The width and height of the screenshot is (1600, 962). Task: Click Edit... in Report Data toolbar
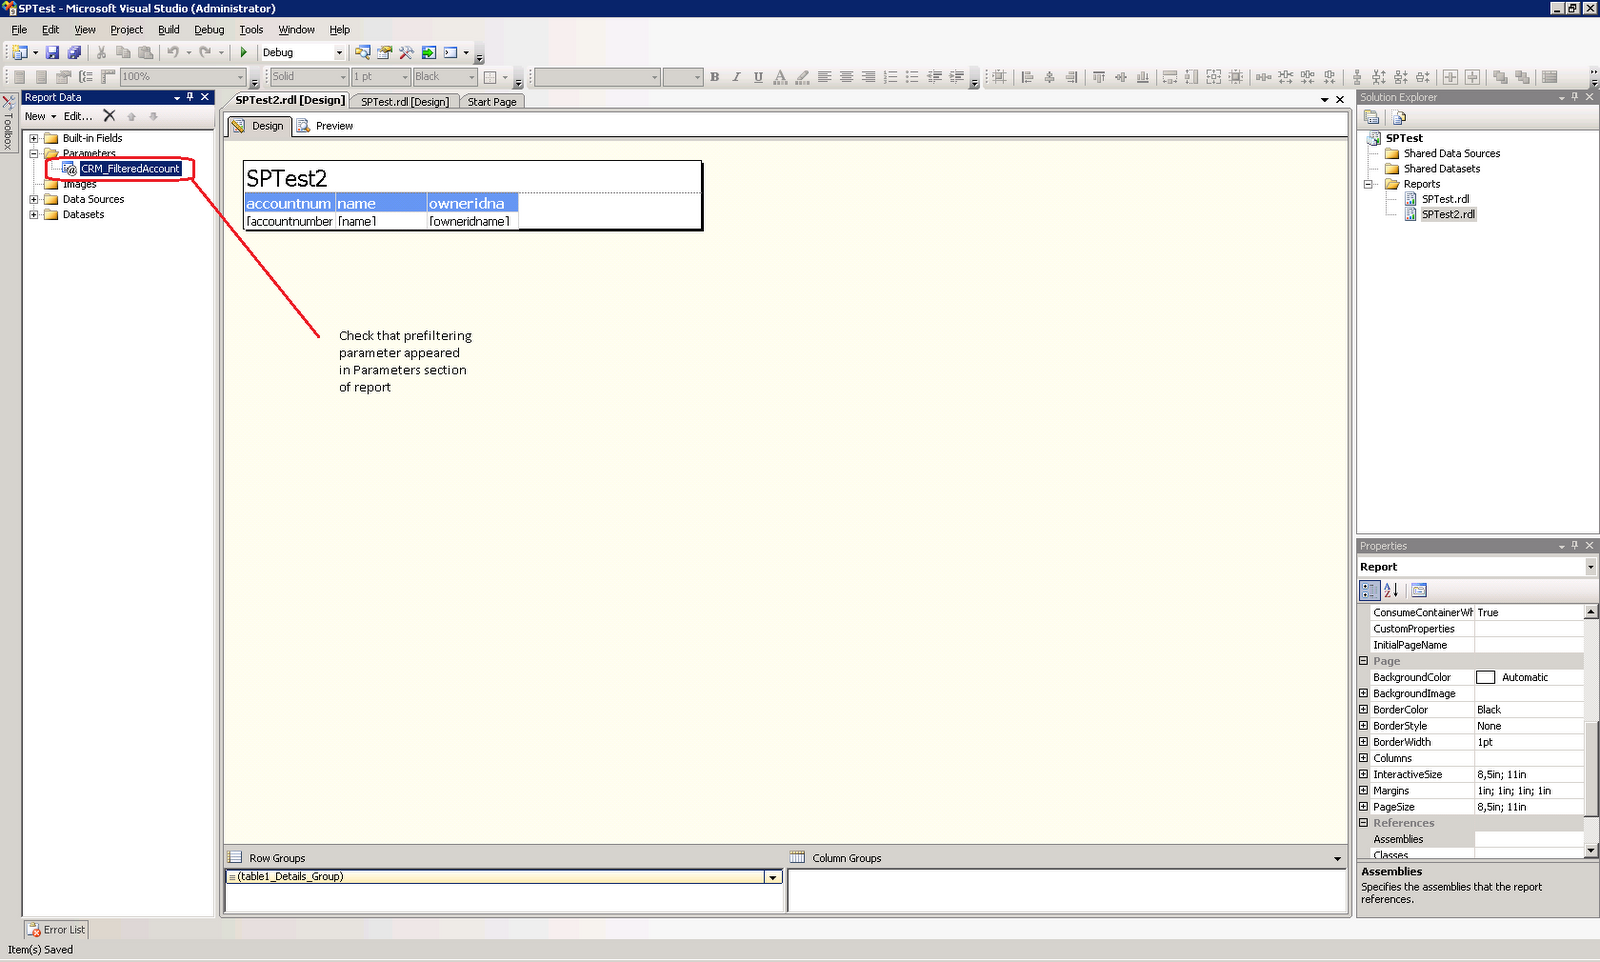pos(78,116)
